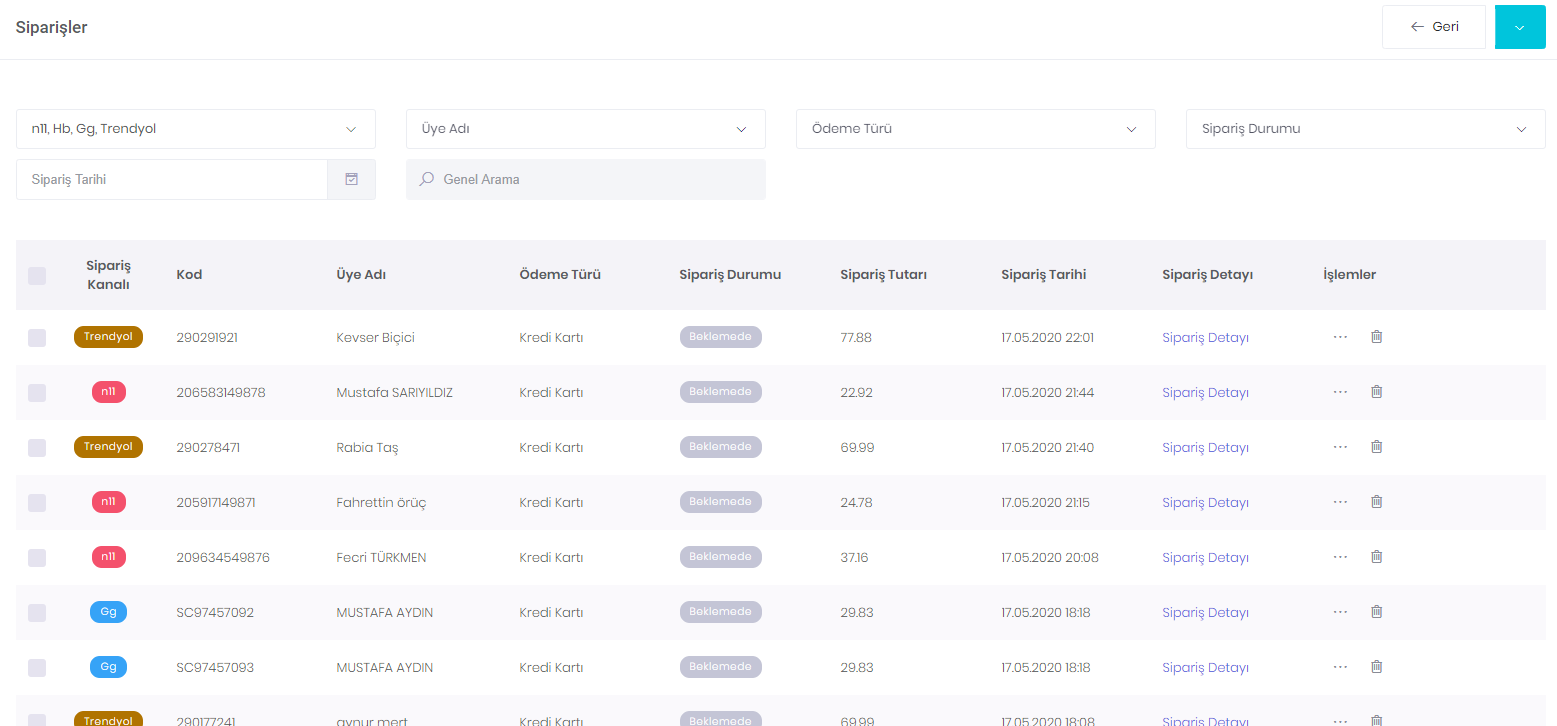1557x726 pixels.
Task: Select checkbox for order 209634549876
Action: [37, 558]
